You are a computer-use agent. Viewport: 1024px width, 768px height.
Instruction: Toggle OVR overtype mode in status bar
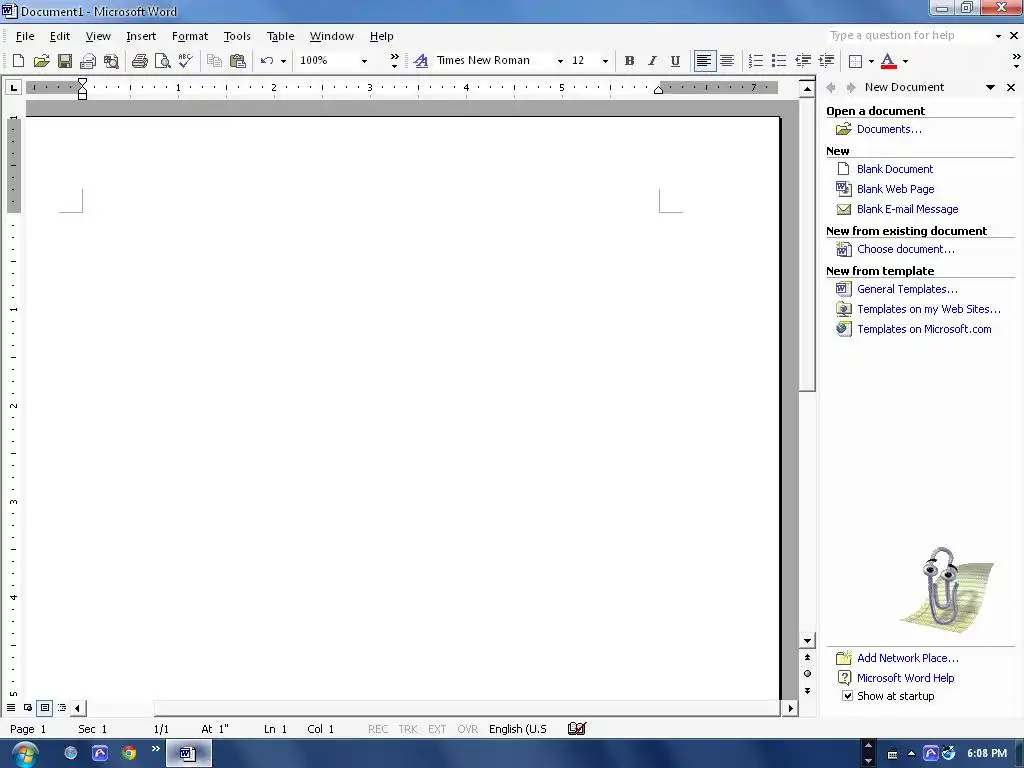[x=468, y=729]
